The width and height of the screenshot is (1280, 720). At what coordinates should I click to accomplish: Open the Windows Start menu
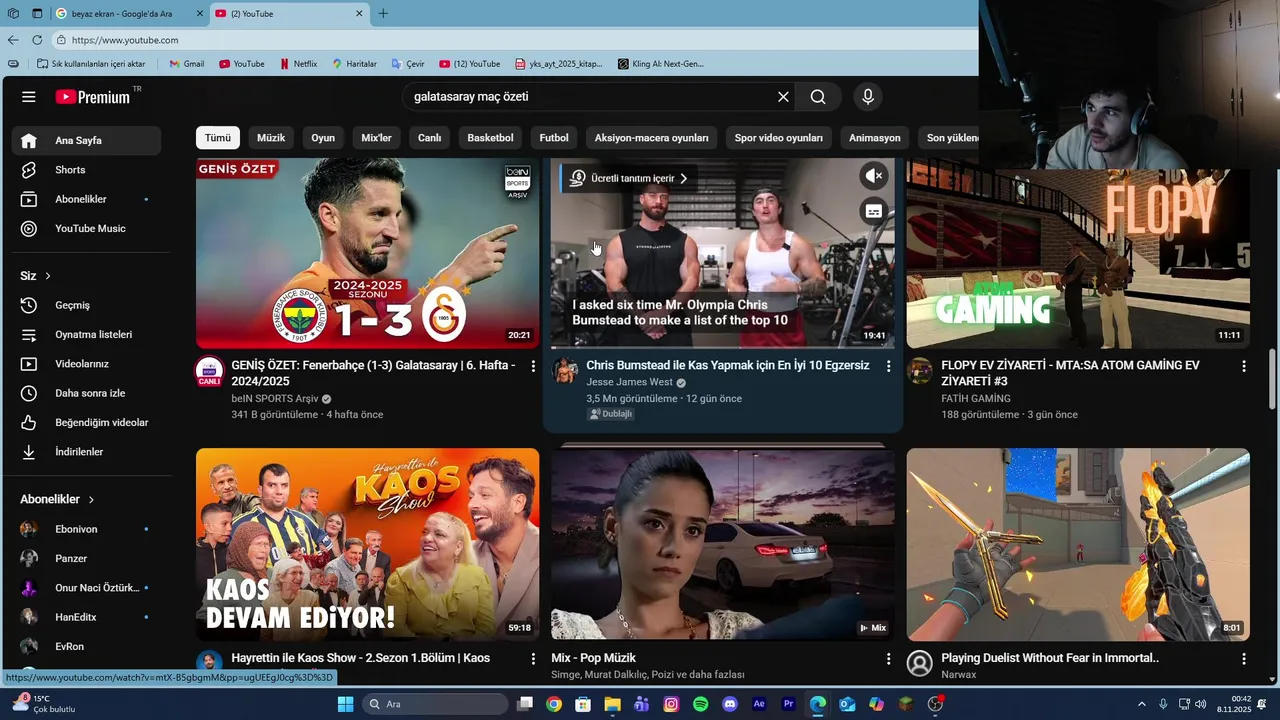345,704
